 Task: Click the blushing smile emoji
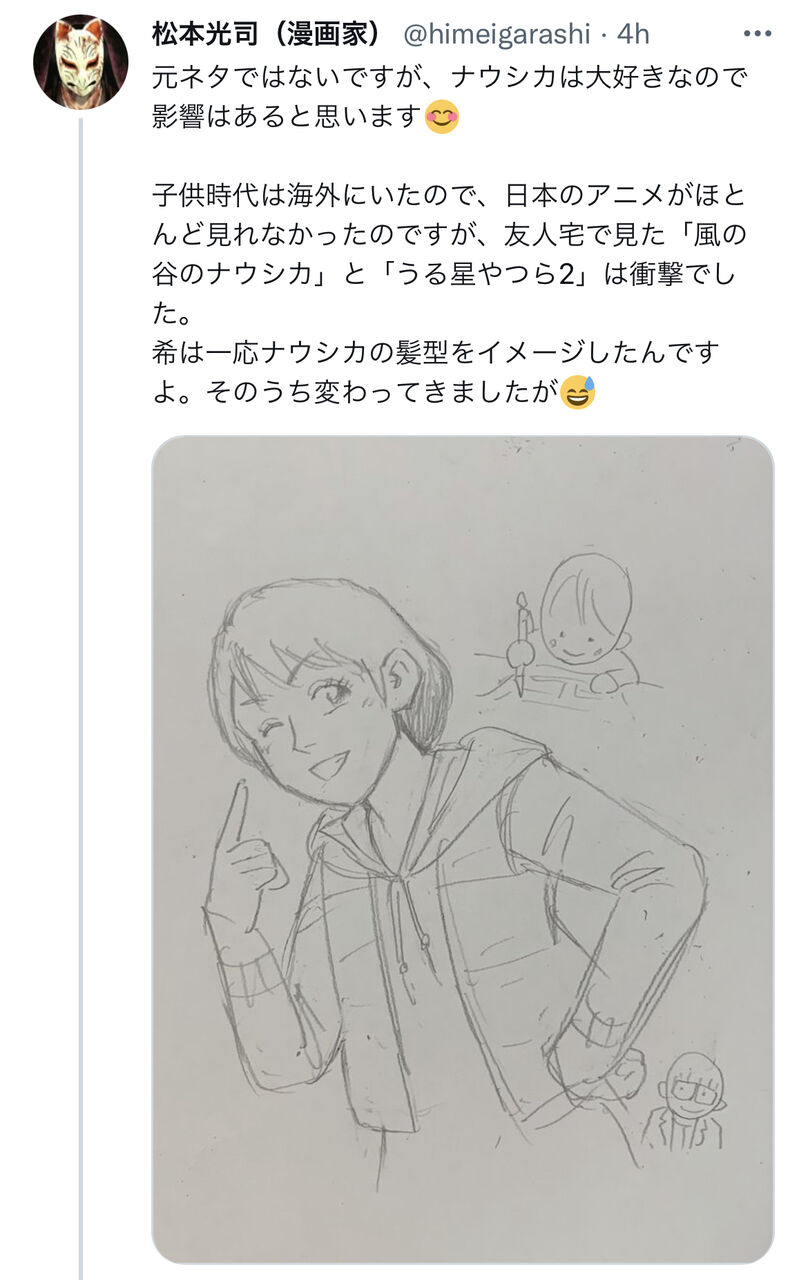click(441, 116)
